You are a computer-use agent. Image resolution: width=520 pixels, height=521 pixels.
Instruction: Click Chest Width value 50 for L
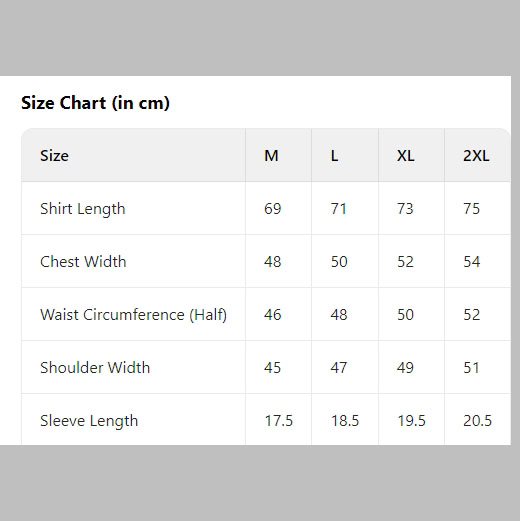tap(339, 262)
